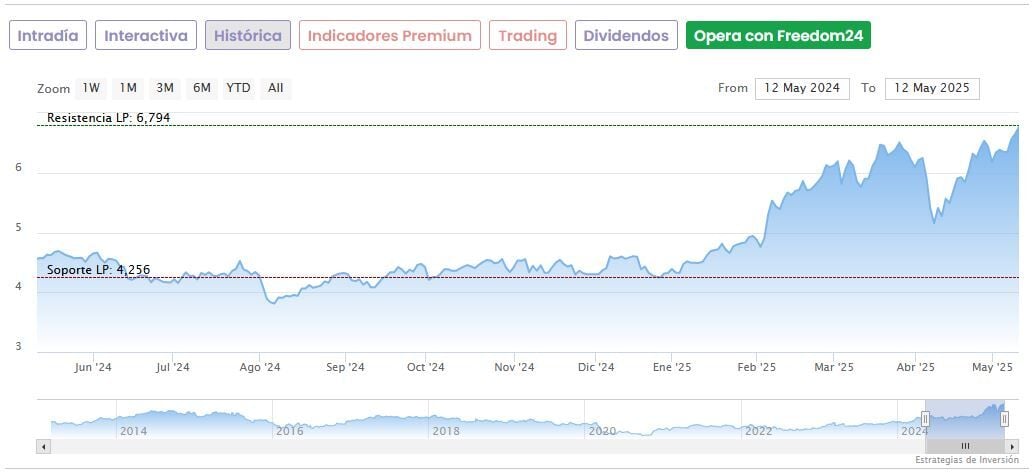1033x475 pixels.
Task: Open the Estrategias de Inversión credit link
Action: [x=966, y=460]
